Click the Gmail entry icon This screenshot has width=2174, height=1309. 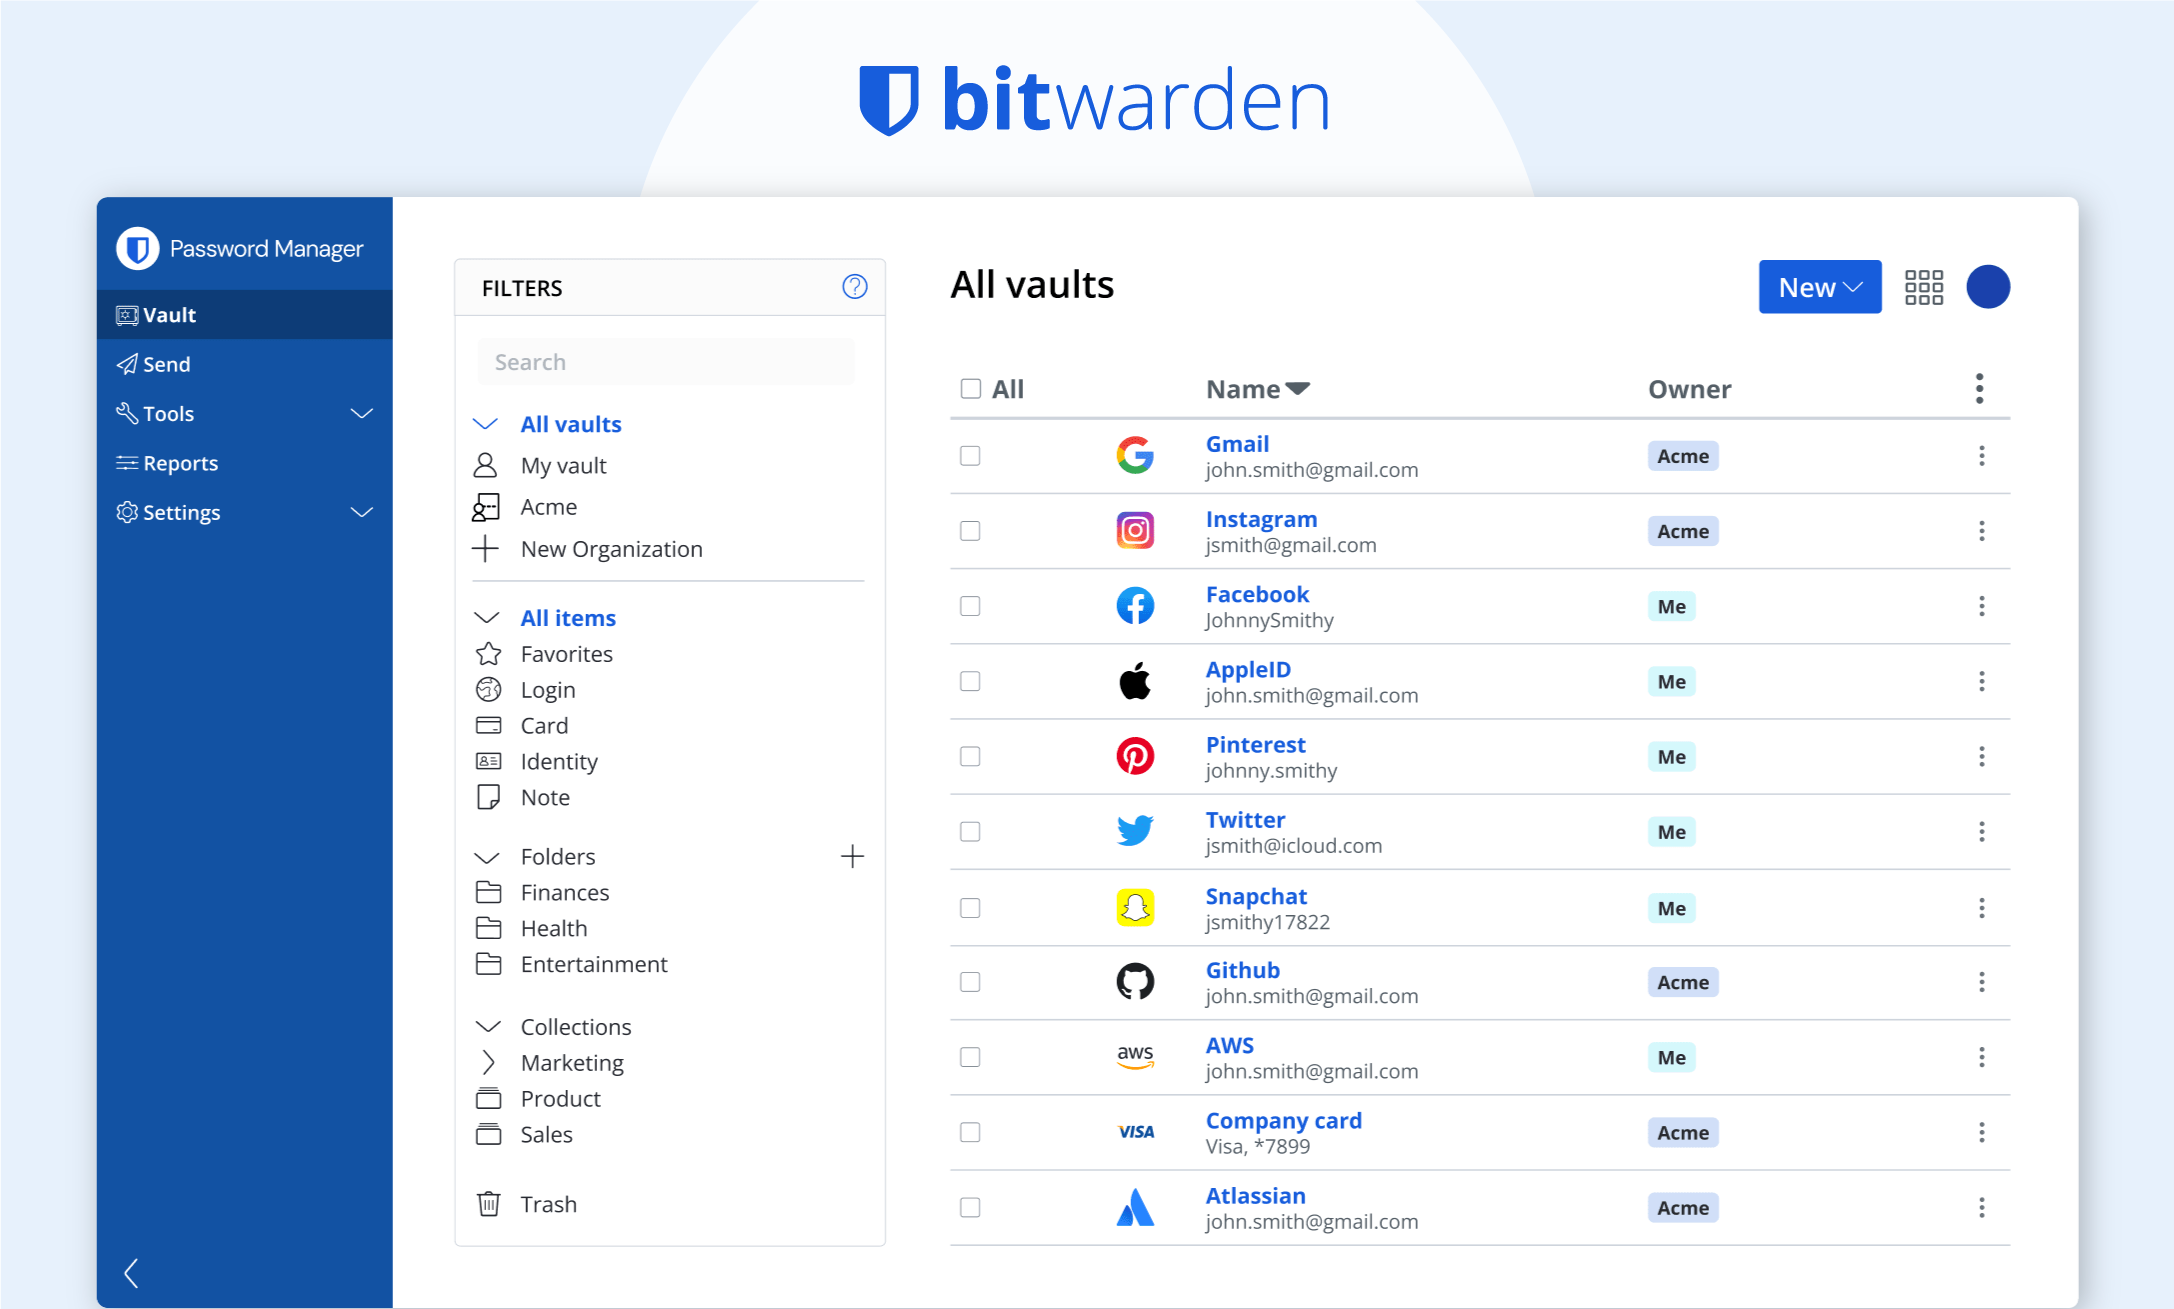pos(1134,455)
